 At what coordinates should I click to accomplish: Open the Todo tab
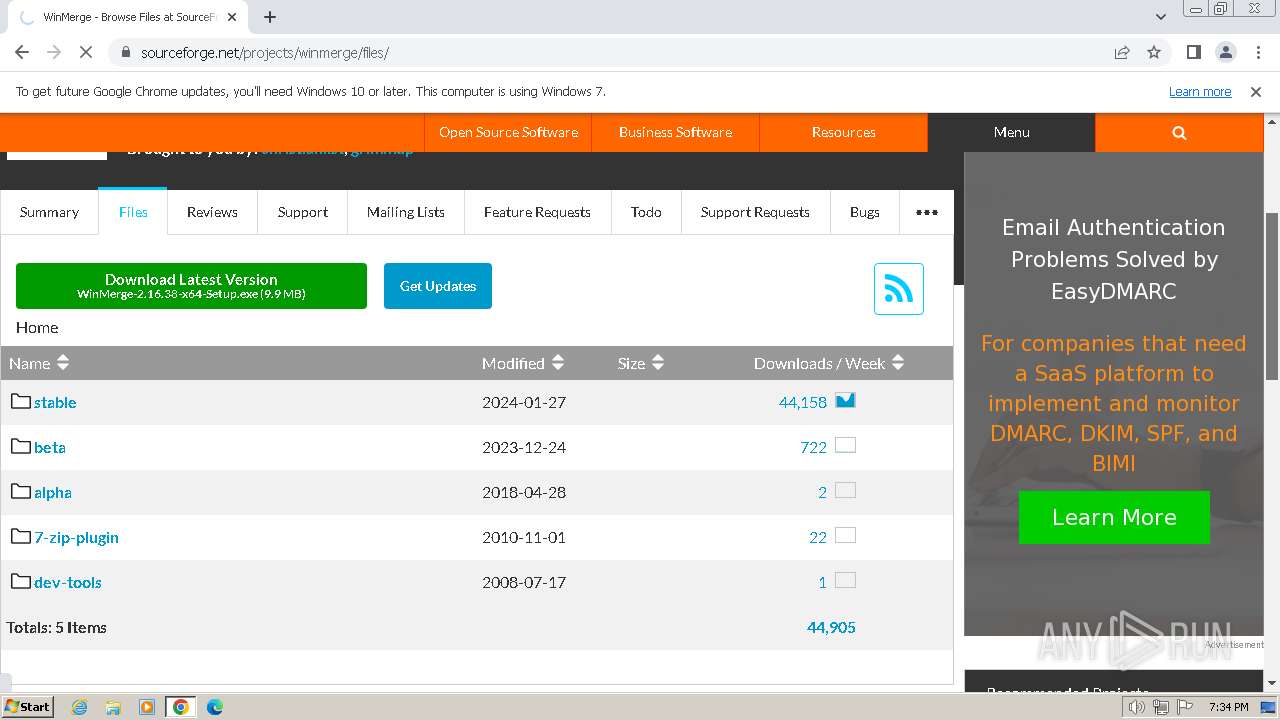pos(646,212)
